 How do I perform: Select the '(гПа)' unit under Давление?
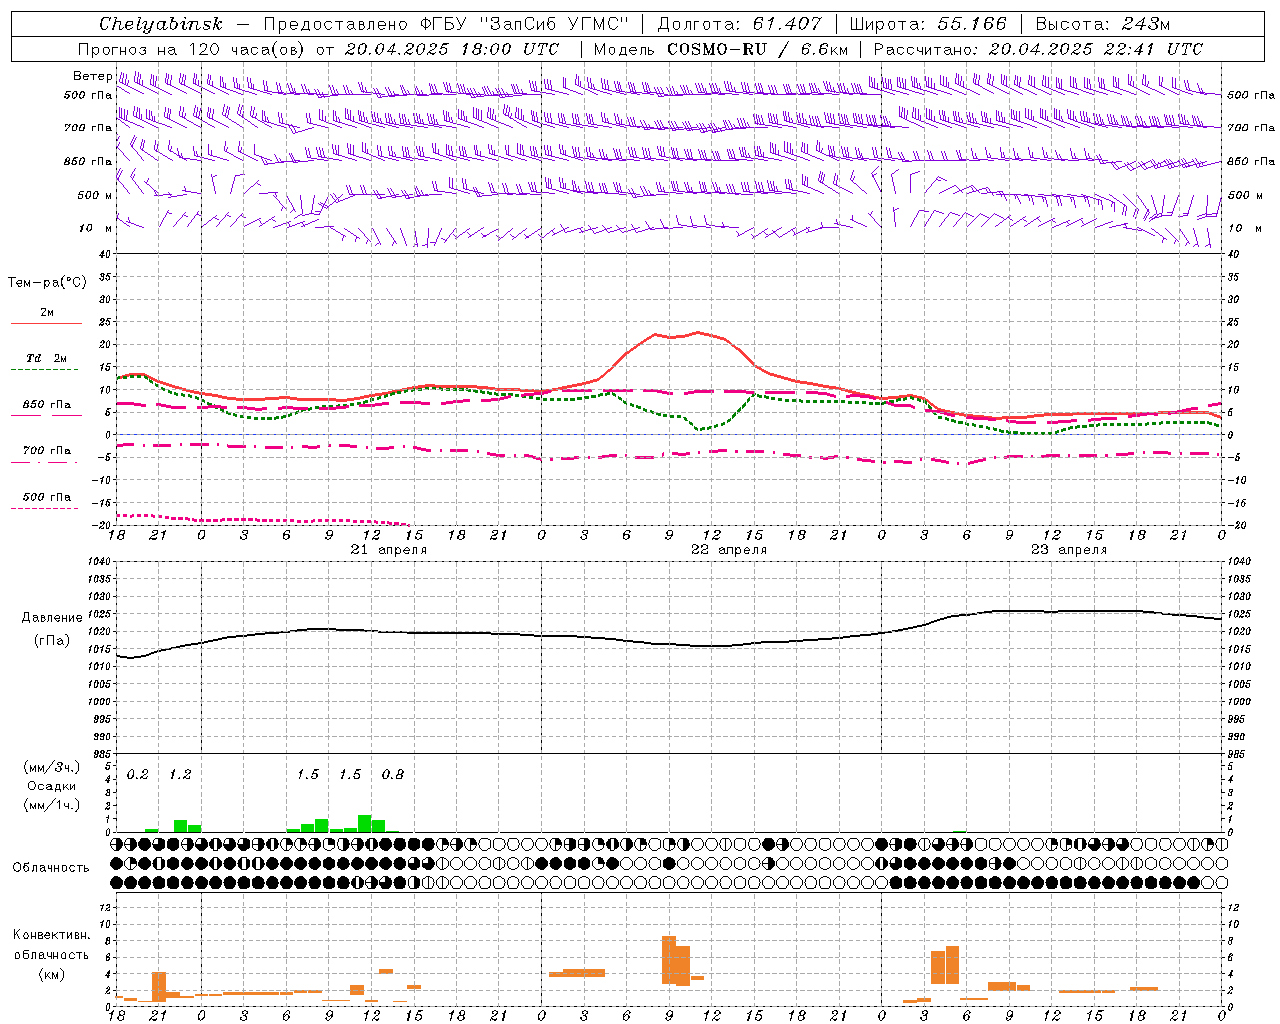coord(52,641)
